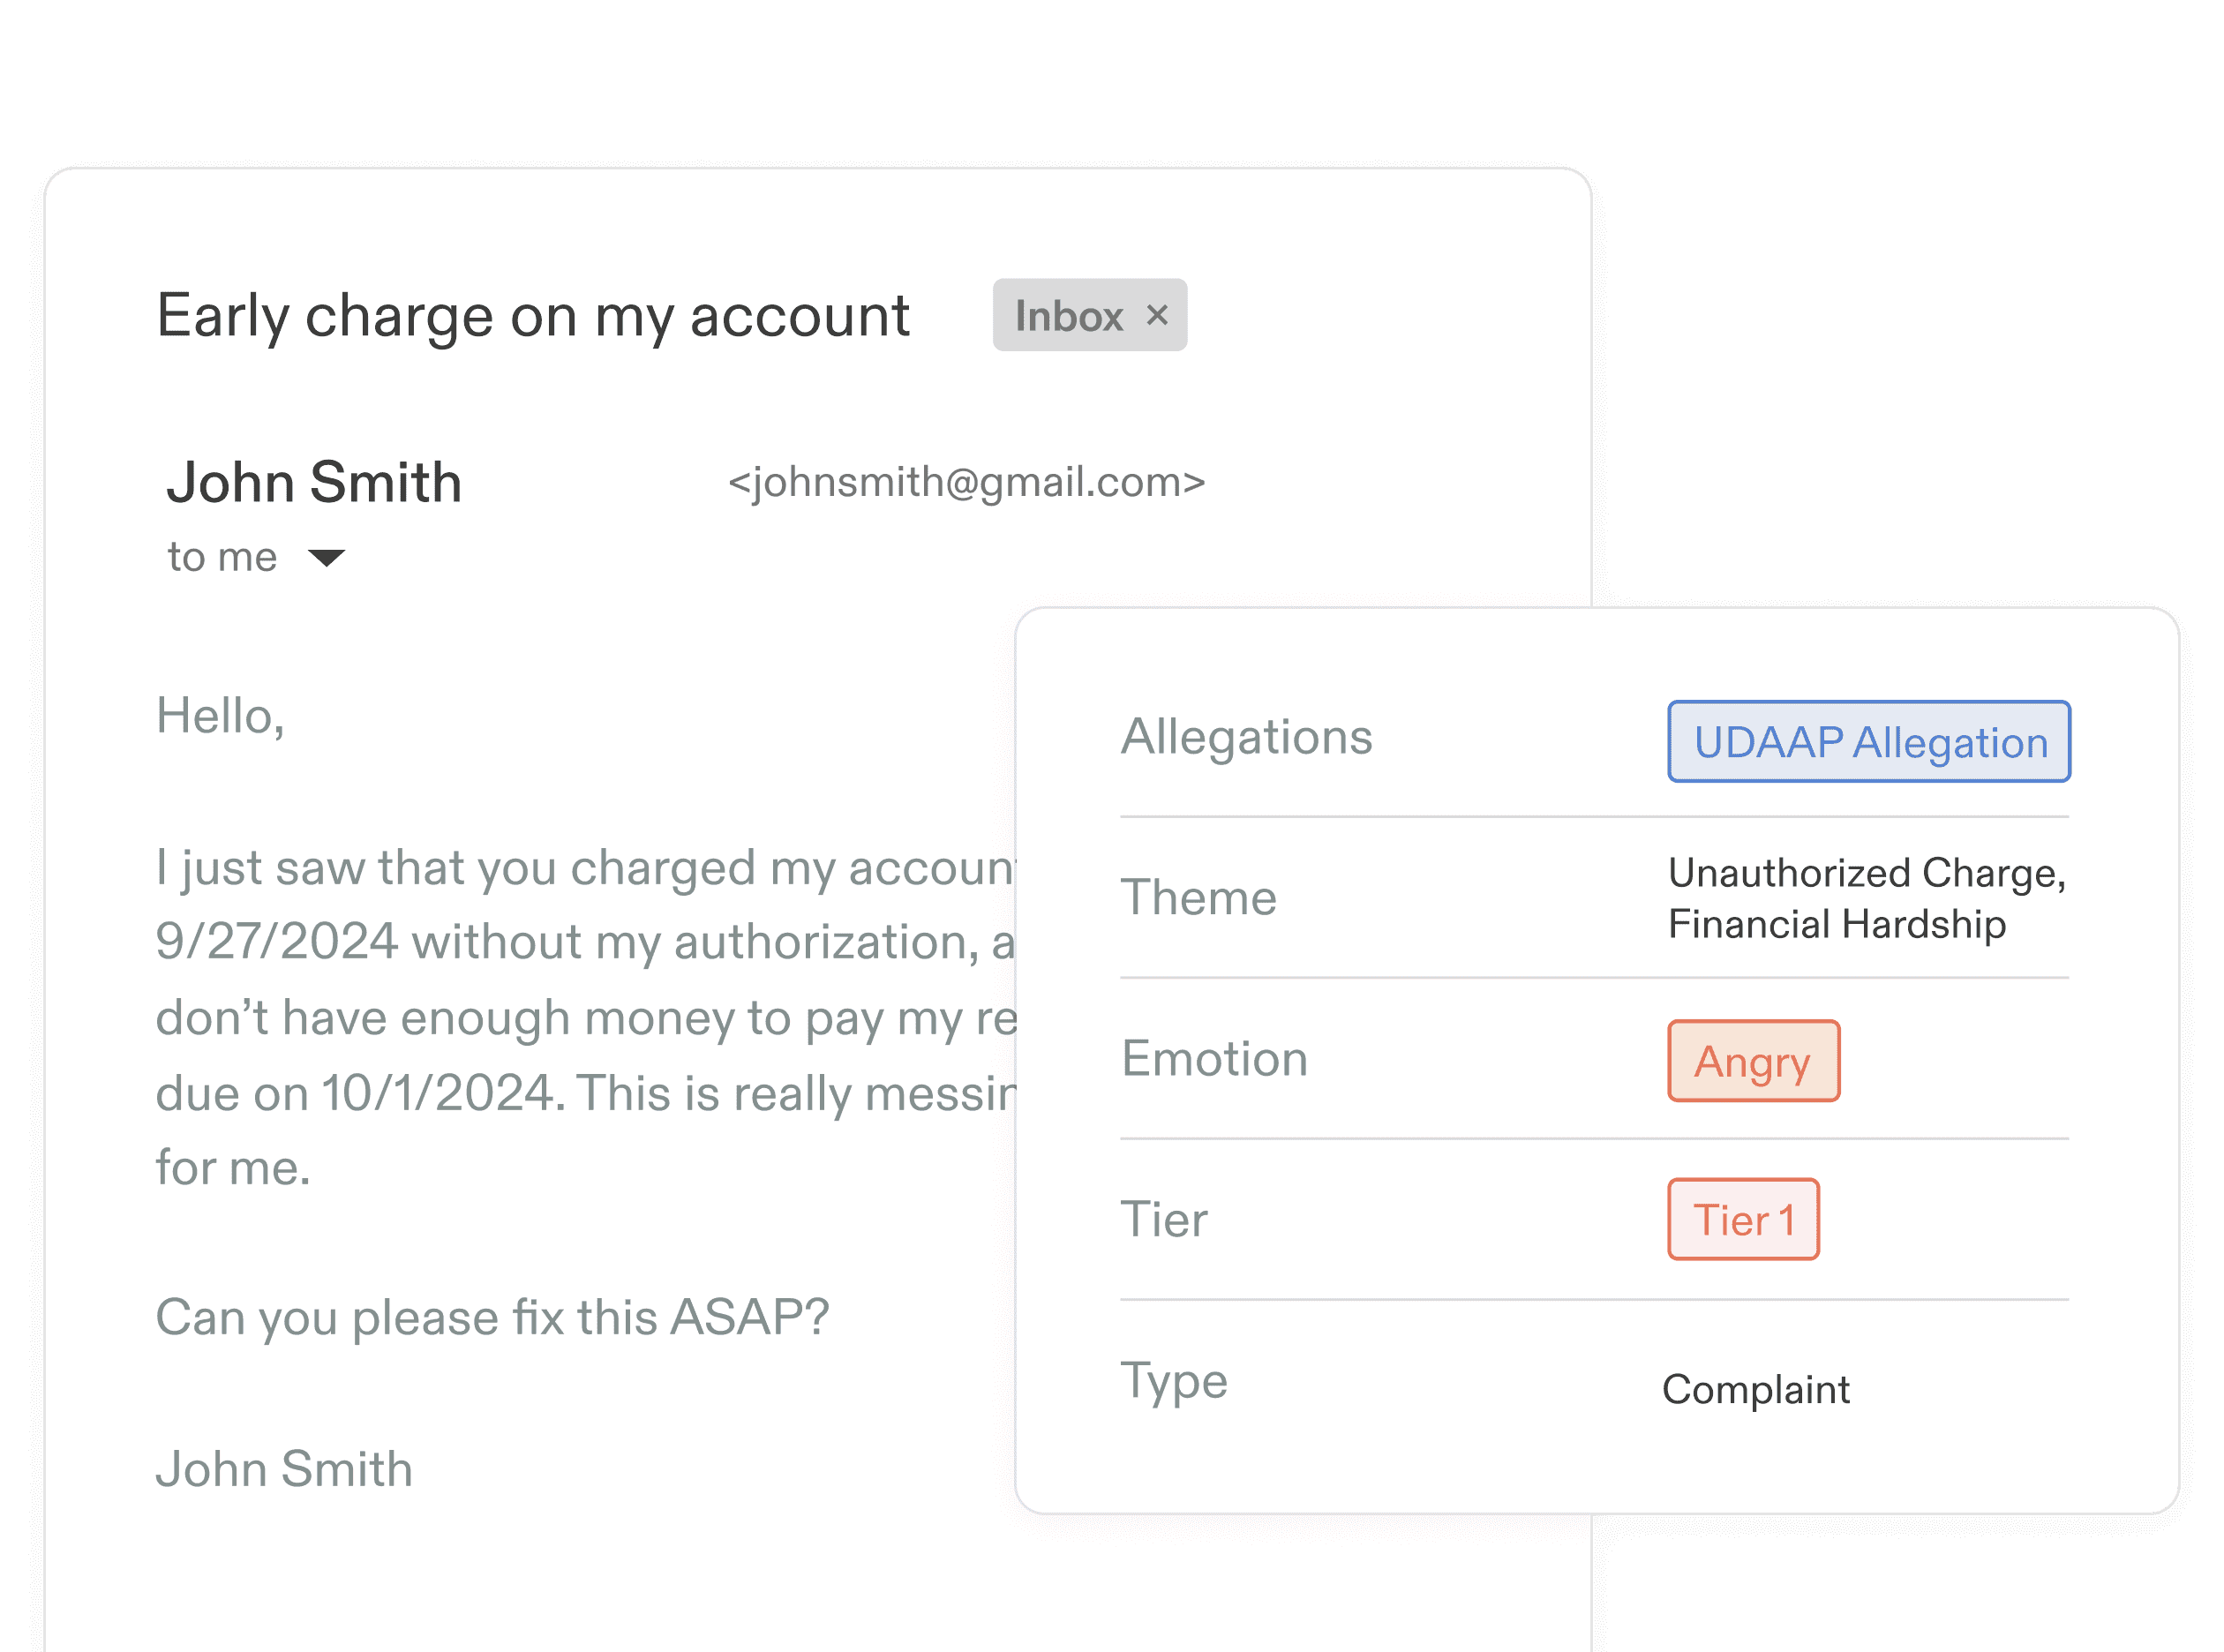This screenshot has width=2224, height=1652.
Task: Click the Unauthorized Charge, Financial Hardship theme
Action: pos(1866,898)
